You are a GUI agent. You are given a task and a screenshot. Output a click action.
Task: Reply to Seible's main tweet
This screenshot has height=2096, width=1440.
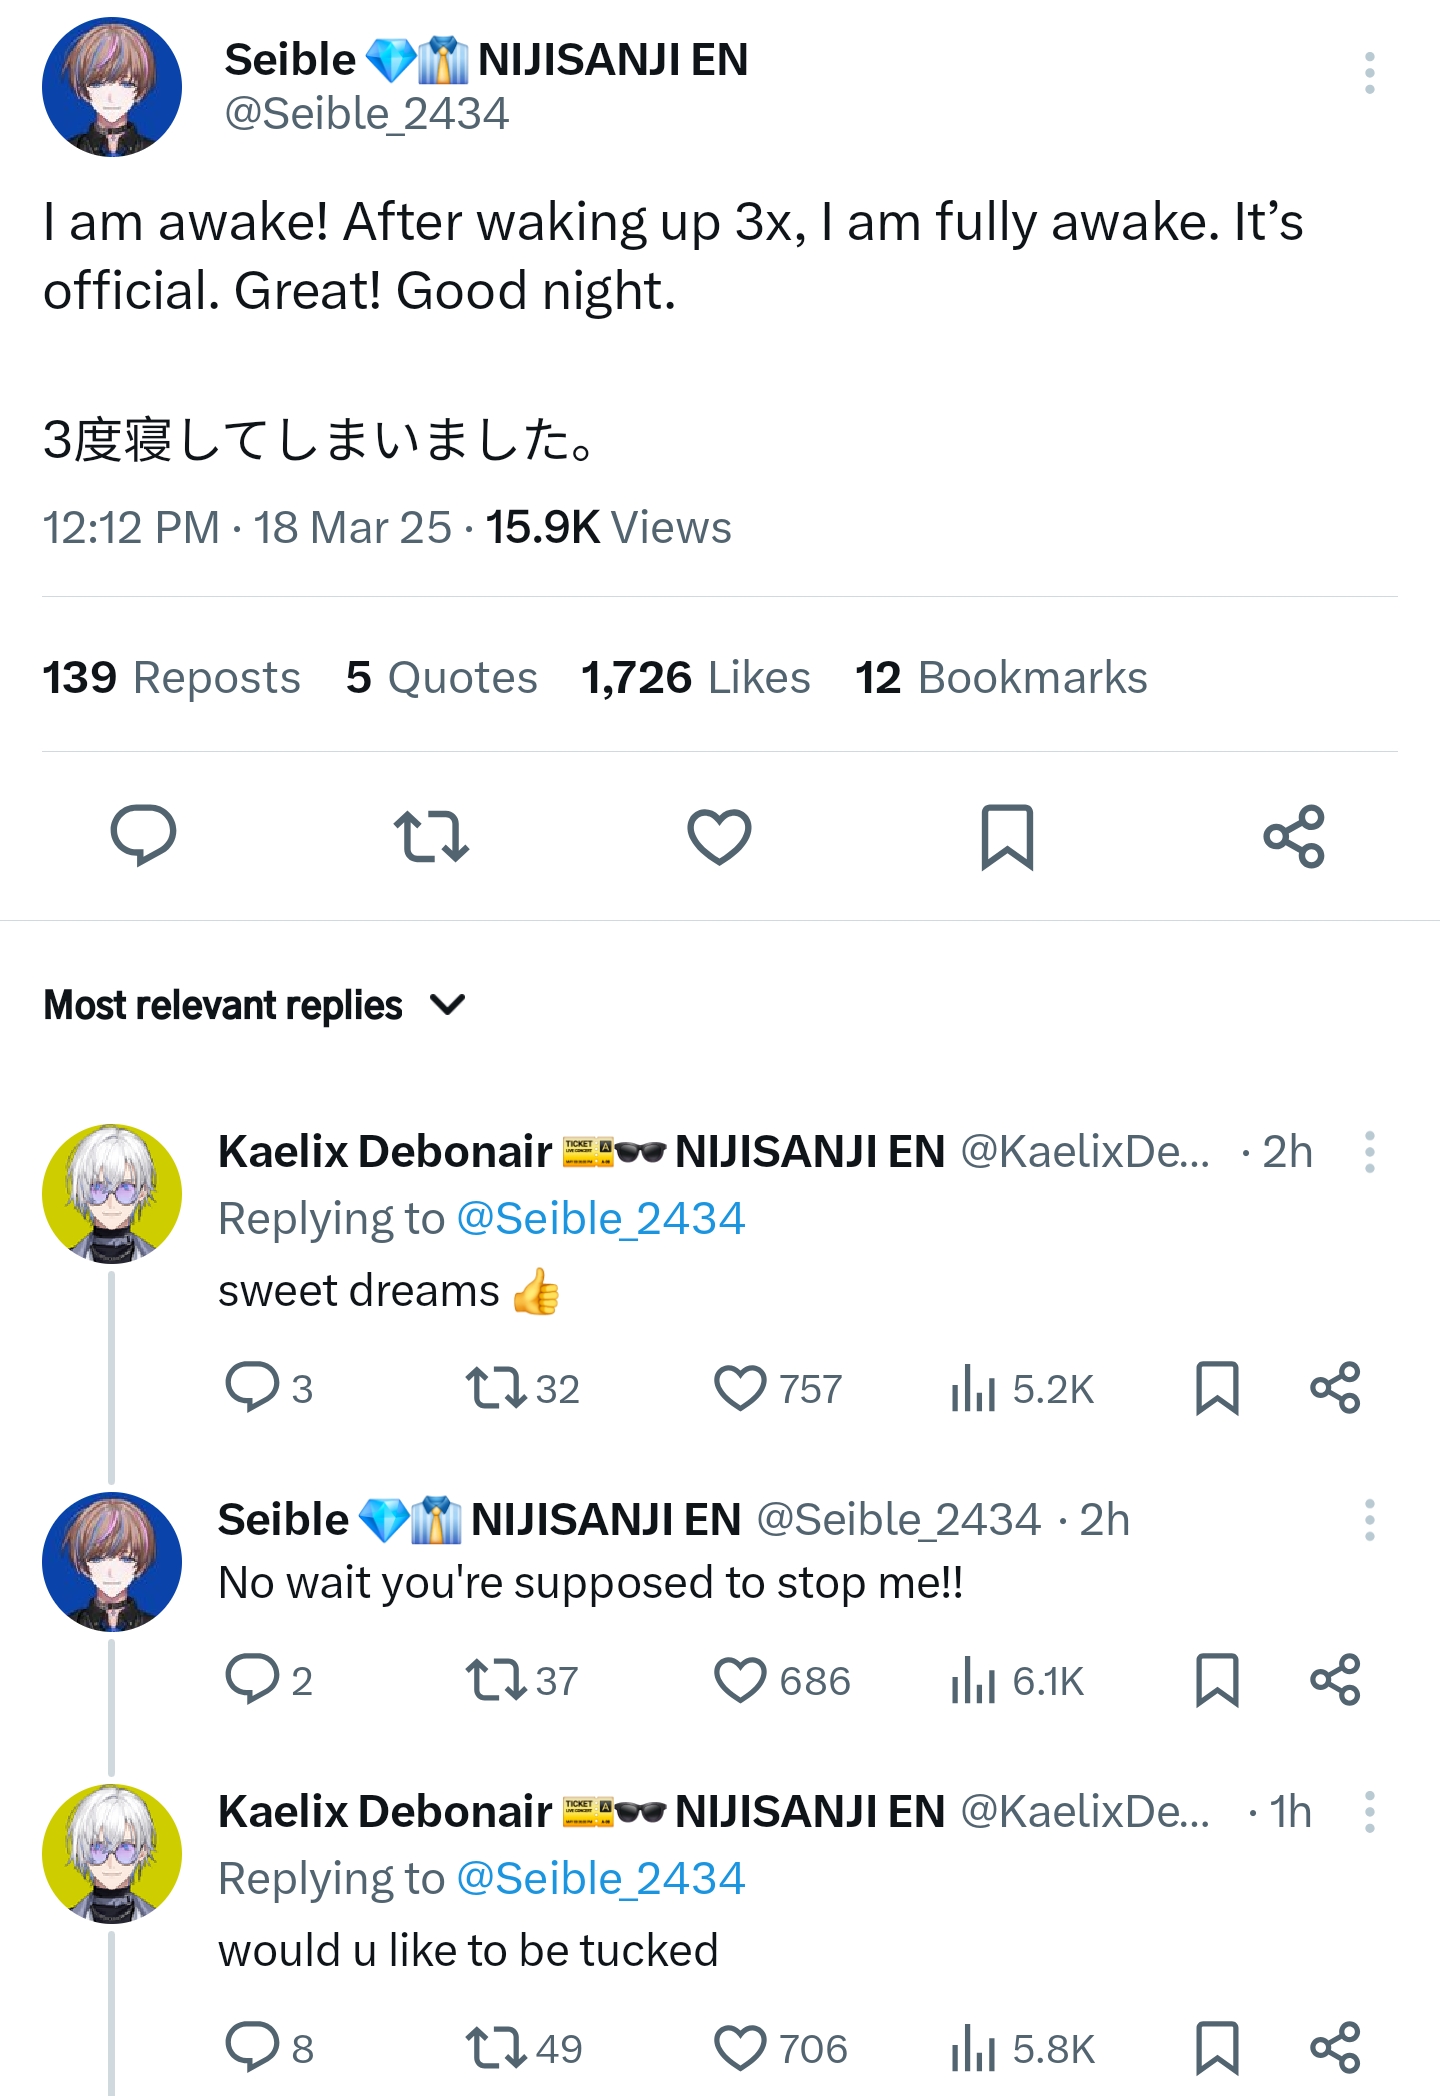(143, 836)
